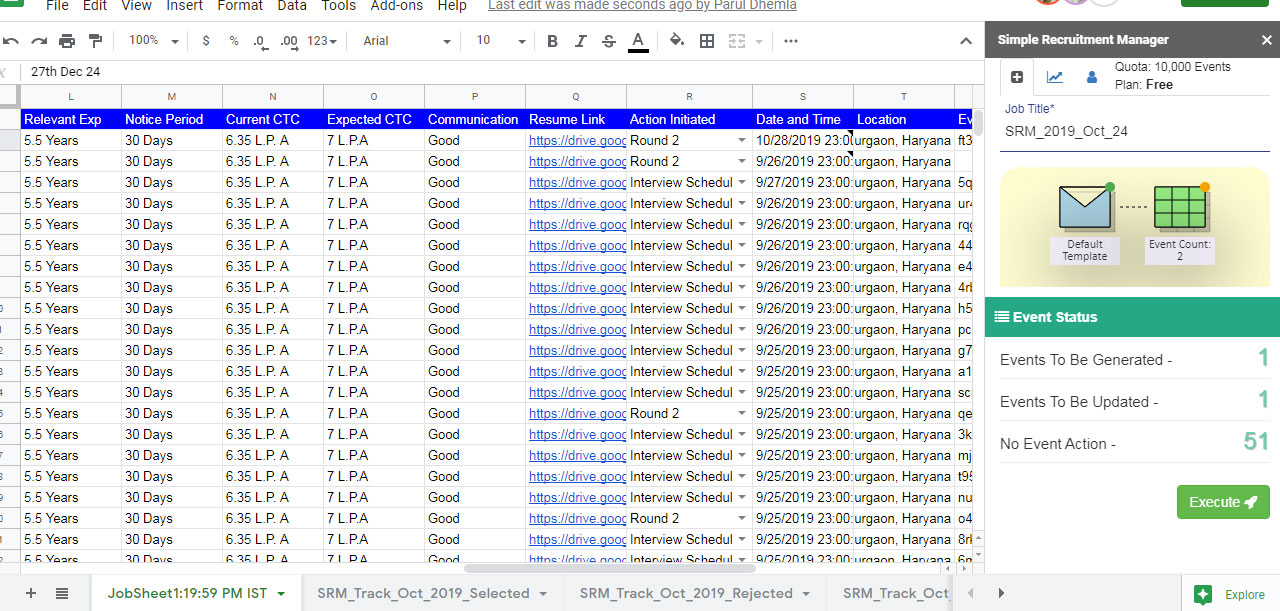Viewport: 1280px width, 611px height.
Task: Open the resume link in the 10/28/2019 row
Action: pos(577,141)
